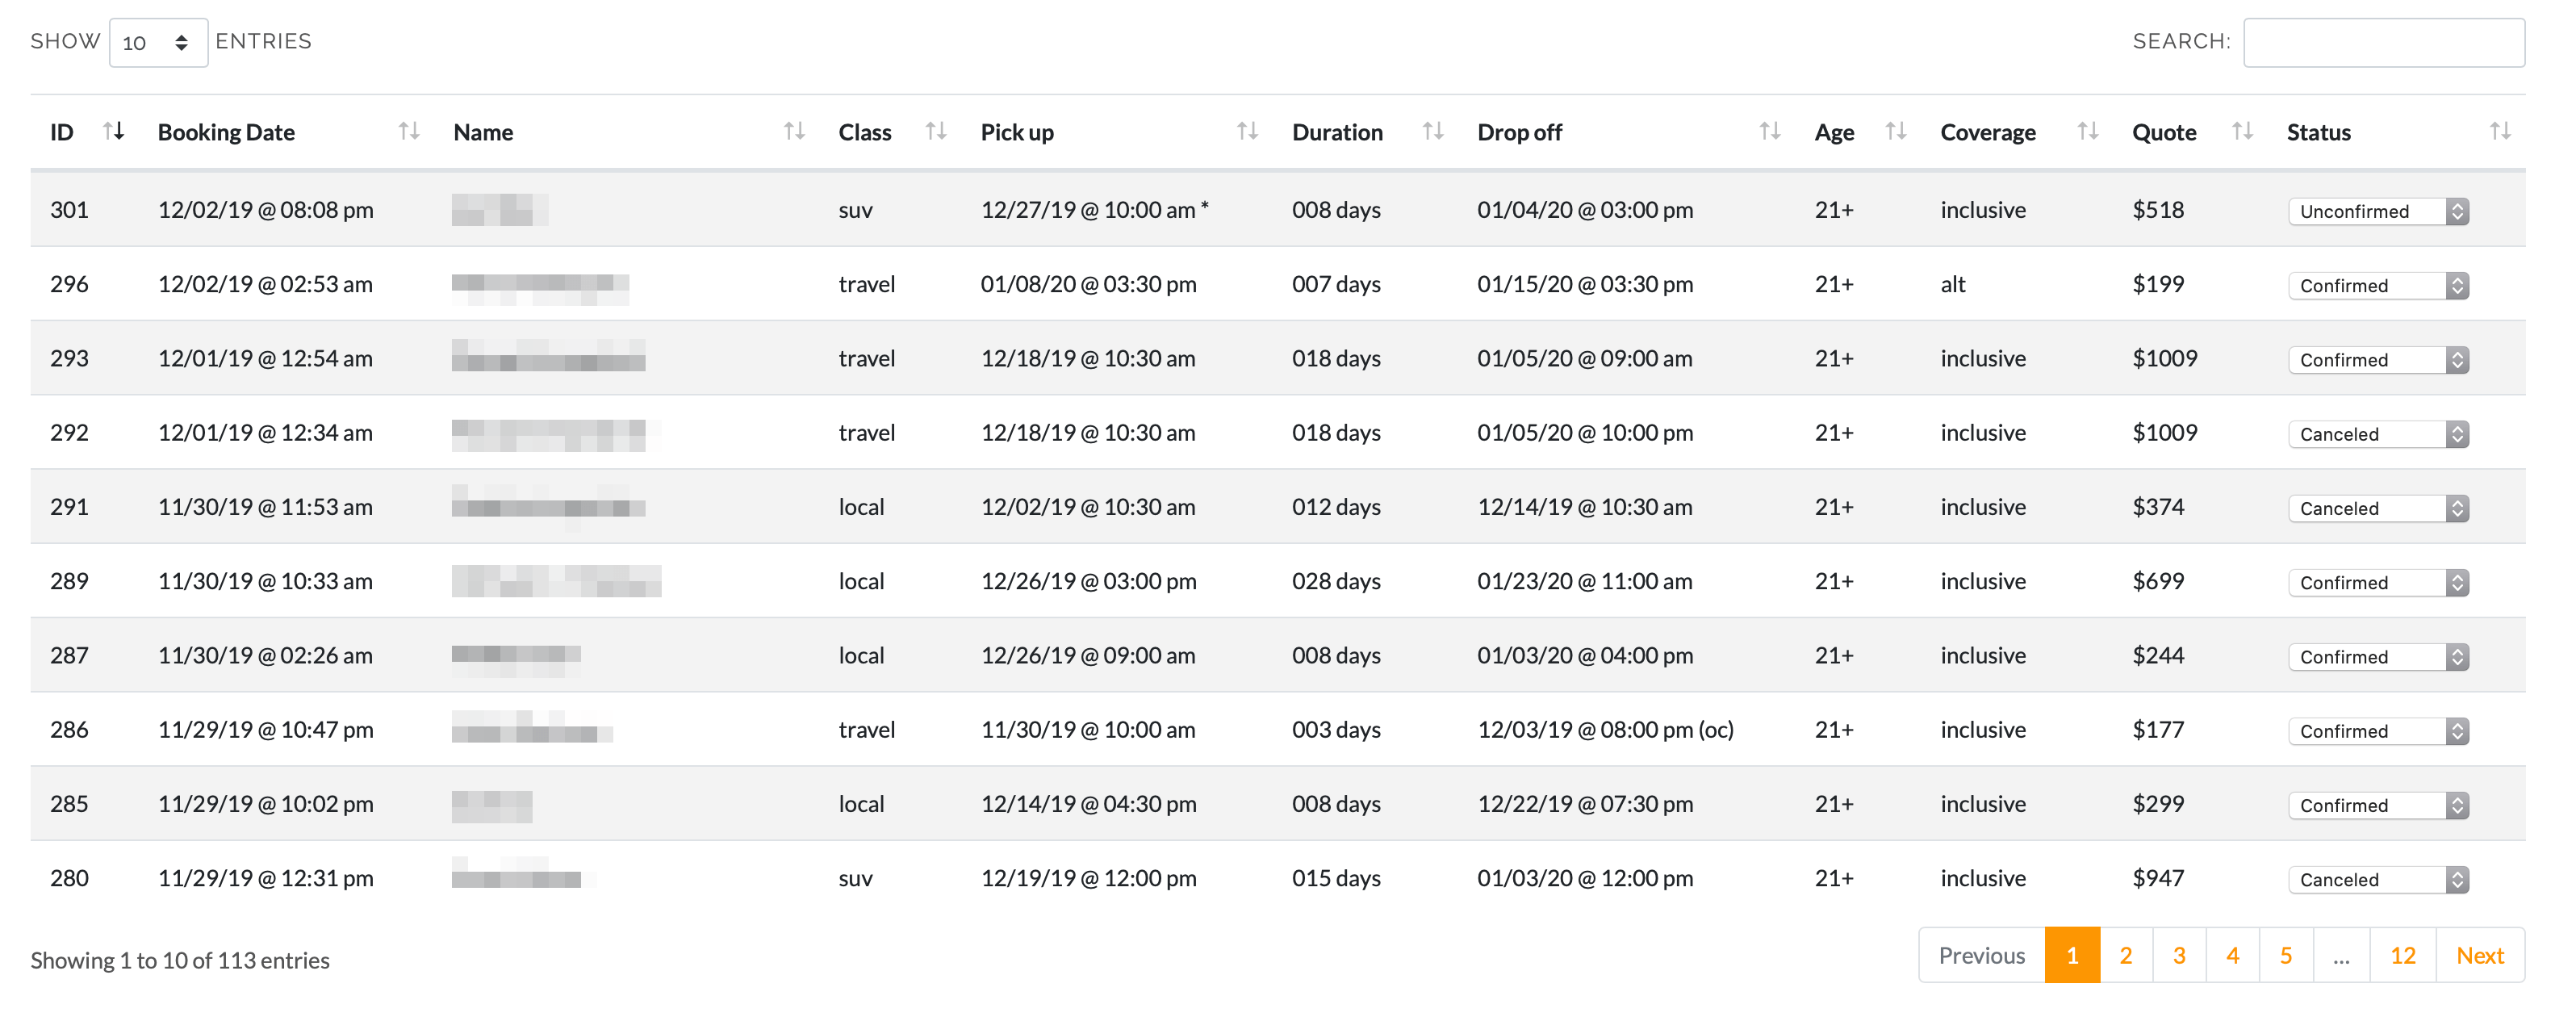
Task: Open status dropdown for booking 301
Action: point(2377,211)
